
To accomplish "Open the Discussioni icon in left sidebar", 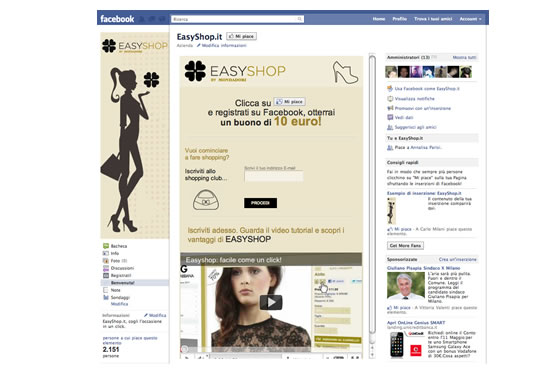I will [106, 268].
